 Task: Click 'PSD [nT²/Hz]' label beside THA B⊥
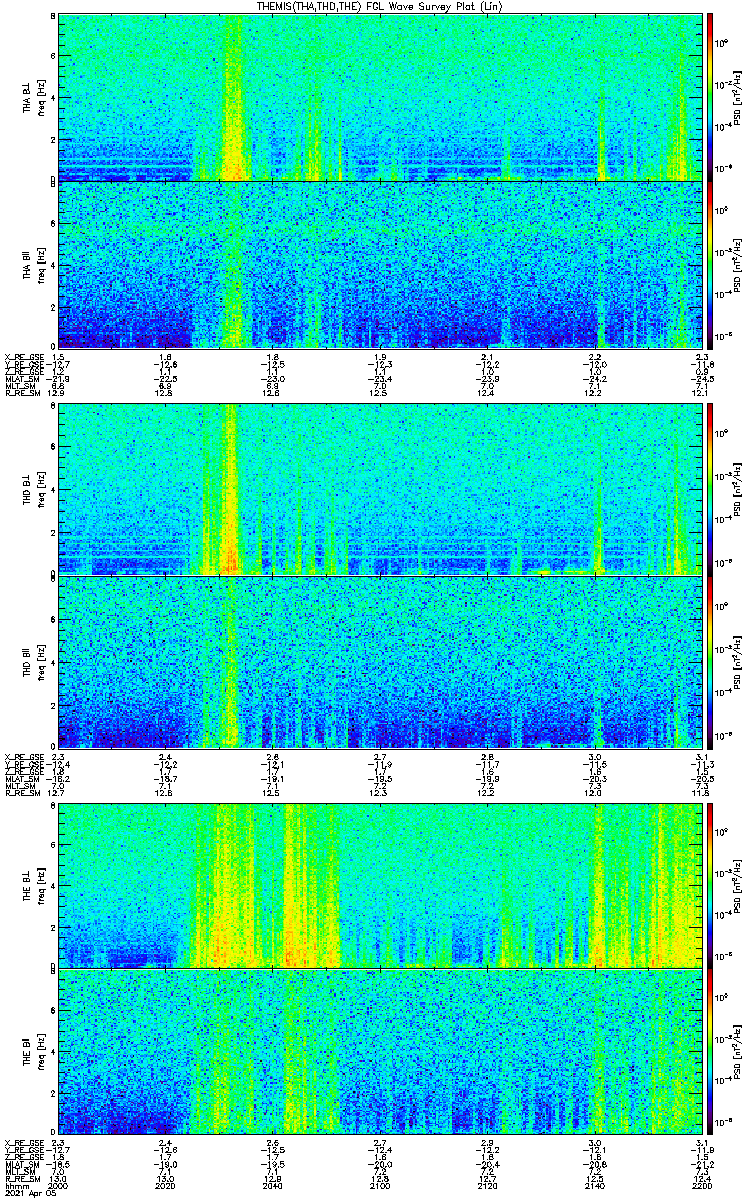coord(736,97)
